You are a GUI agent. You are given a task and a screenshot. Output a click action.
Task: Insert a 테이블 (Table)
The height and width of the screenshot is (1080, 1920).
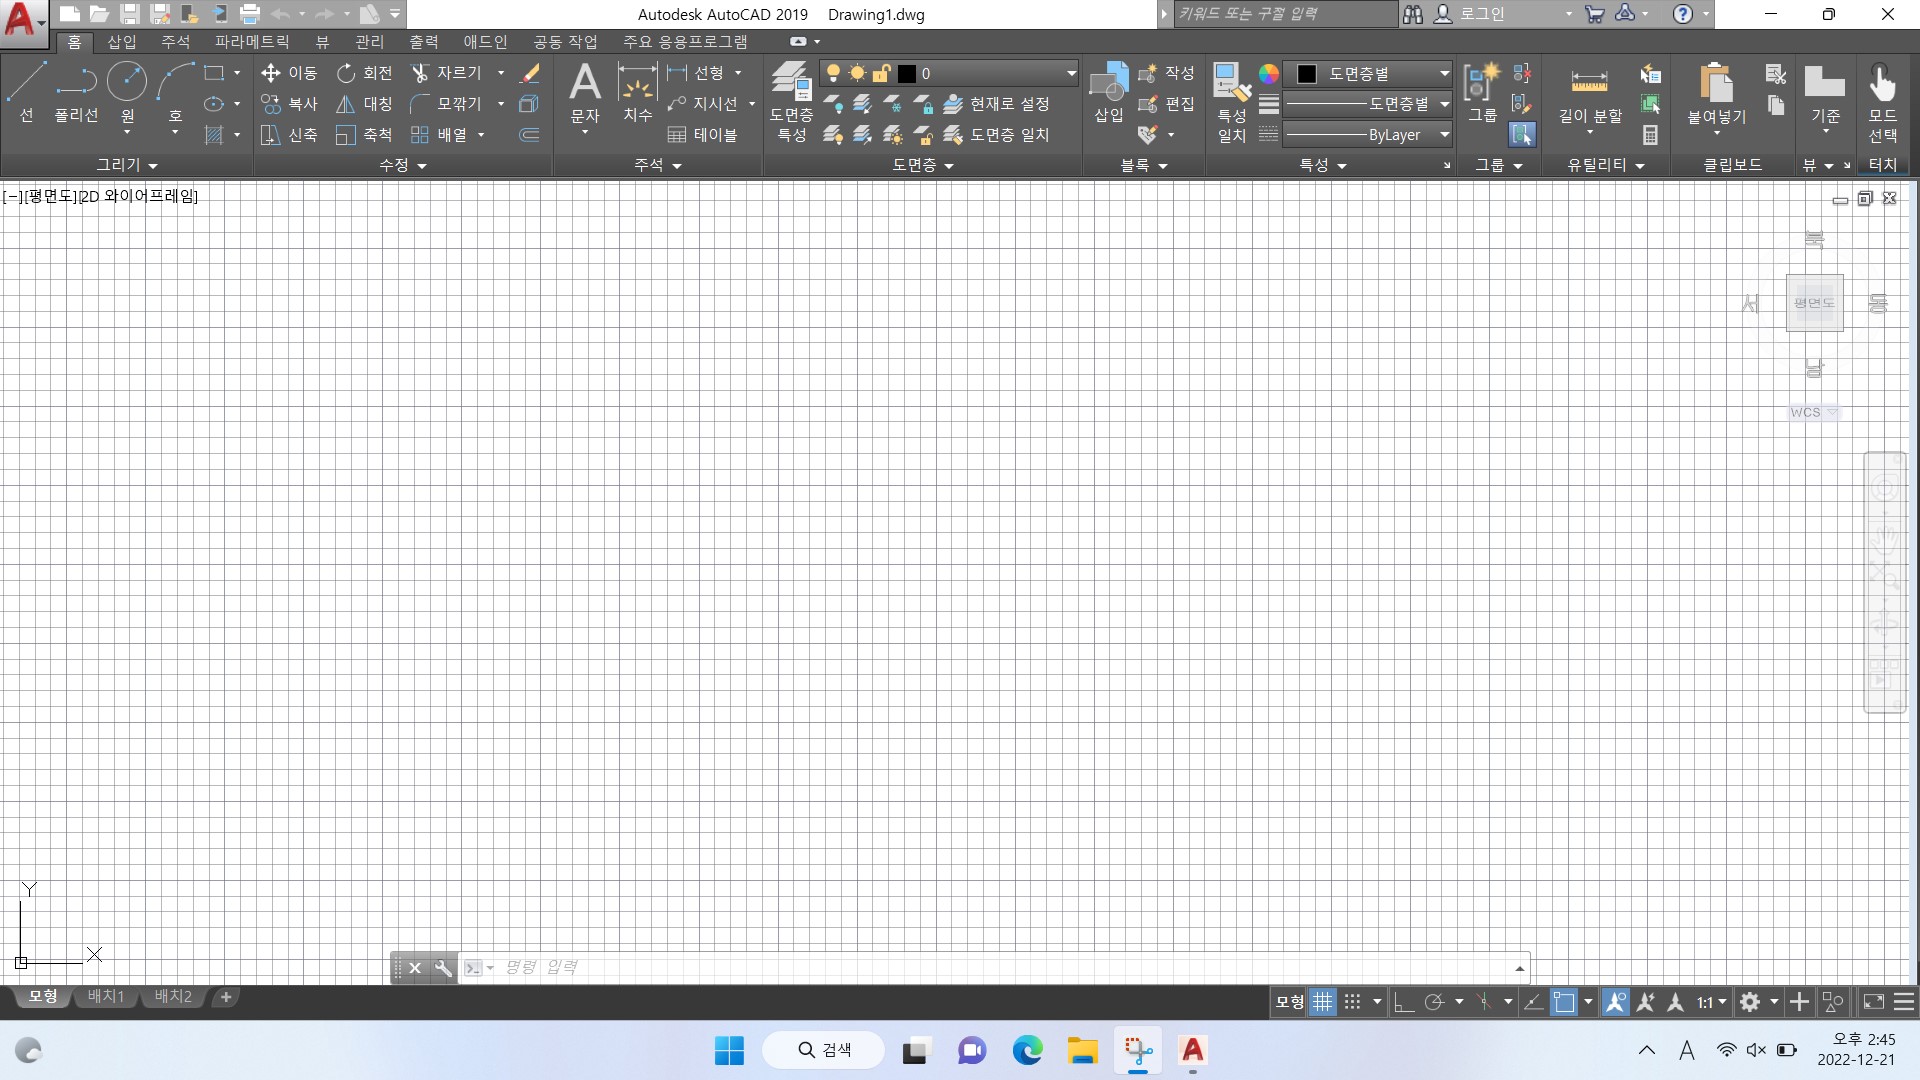coord(703,135)
